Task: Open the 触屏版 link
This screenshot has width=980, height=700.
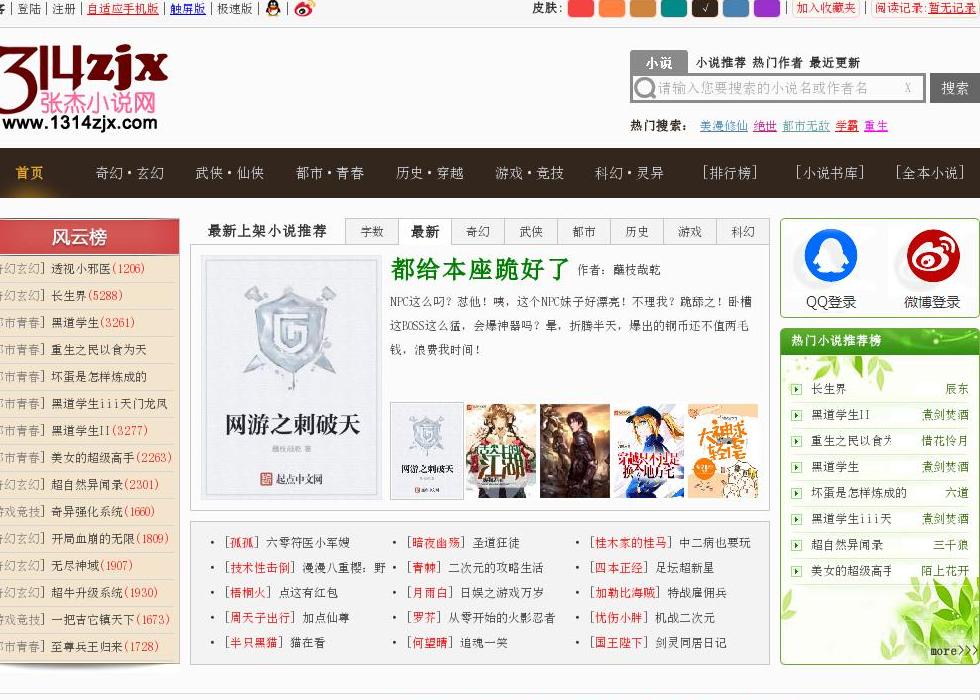Action: click(188, 9)
